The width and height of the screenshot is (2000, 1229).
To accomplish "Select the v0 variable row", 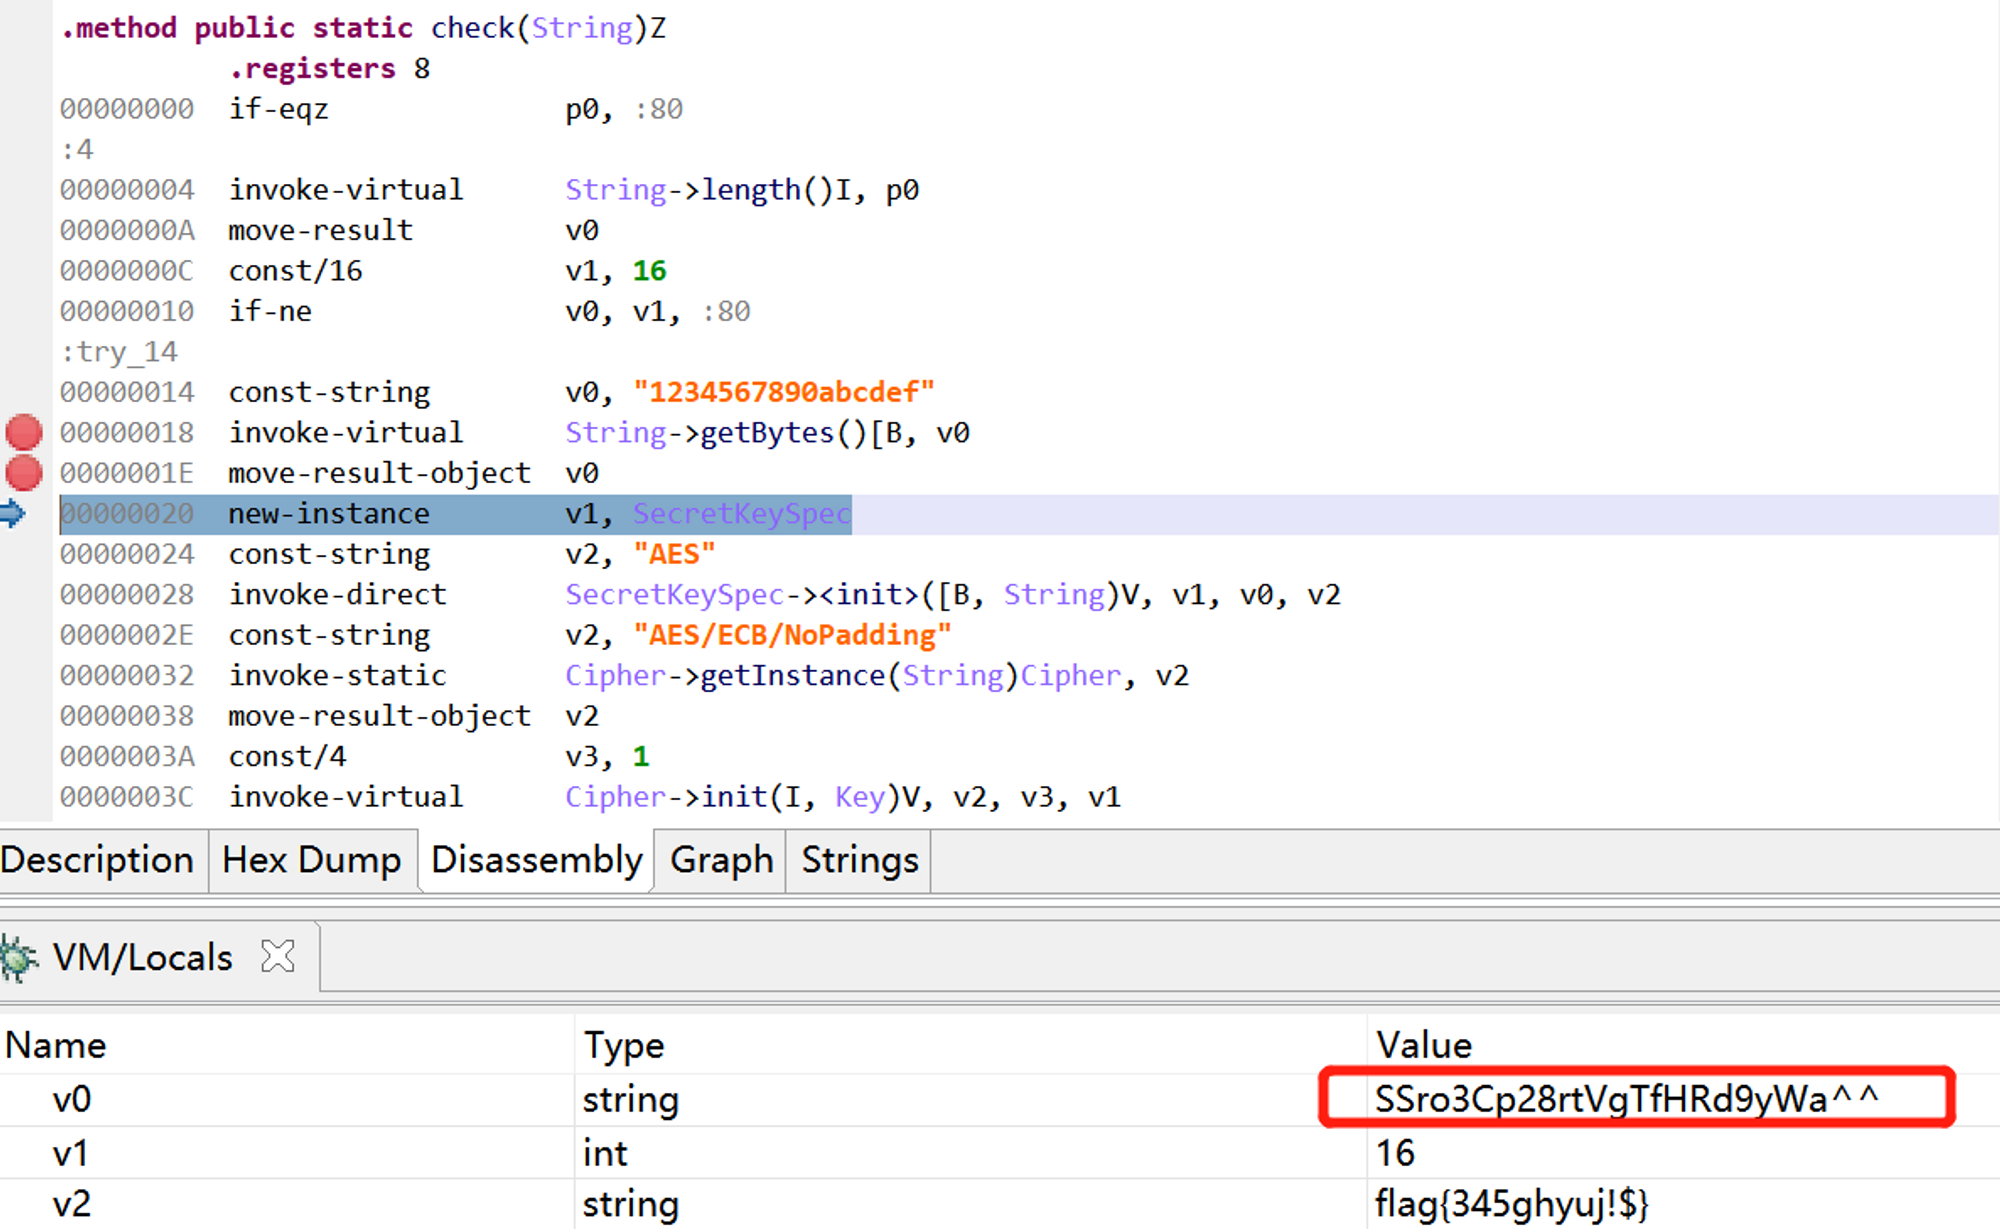I will 72,1099.
